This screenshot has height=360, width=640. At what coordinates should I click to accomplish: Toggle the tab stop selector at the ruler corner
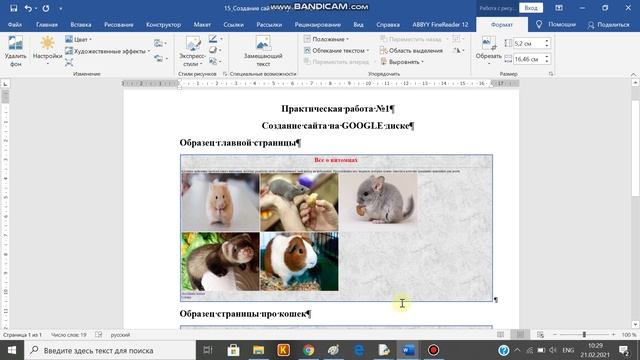click(x=5, y=84)
